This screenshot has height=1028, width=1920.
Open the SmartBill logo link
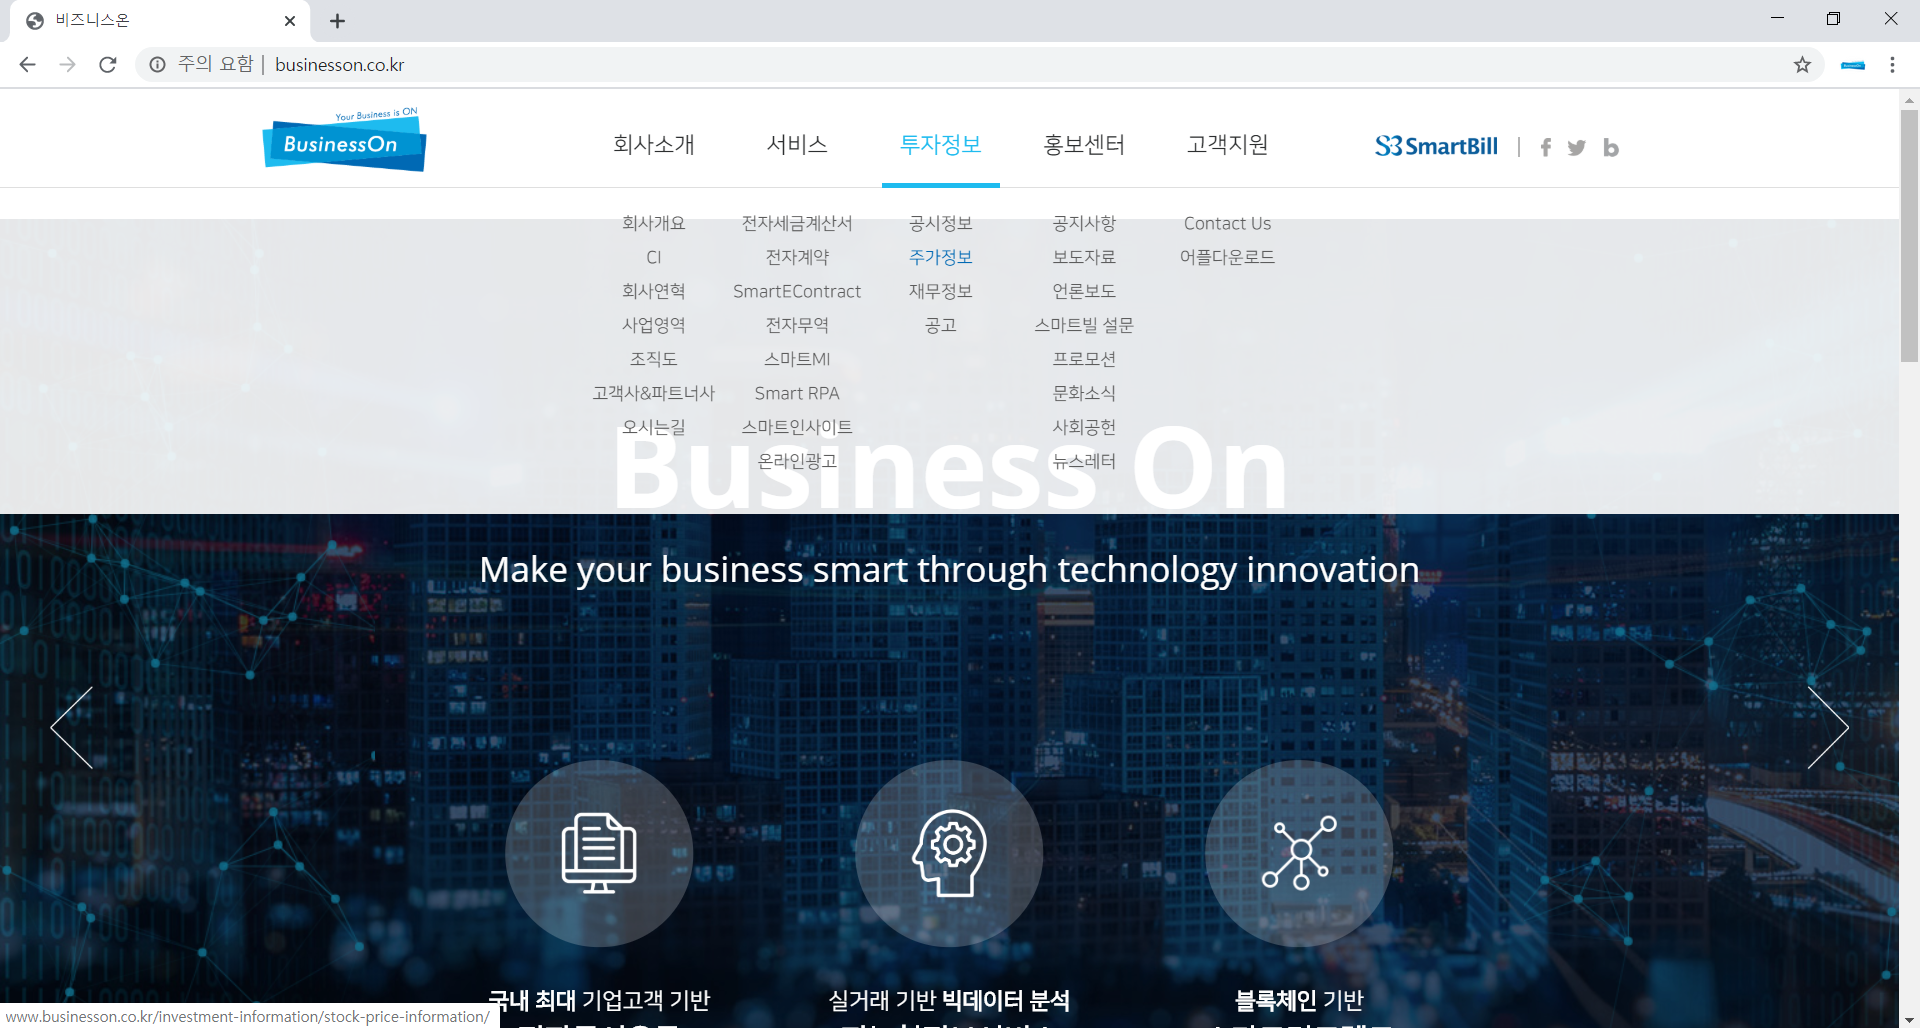[x=1436, y=146]
